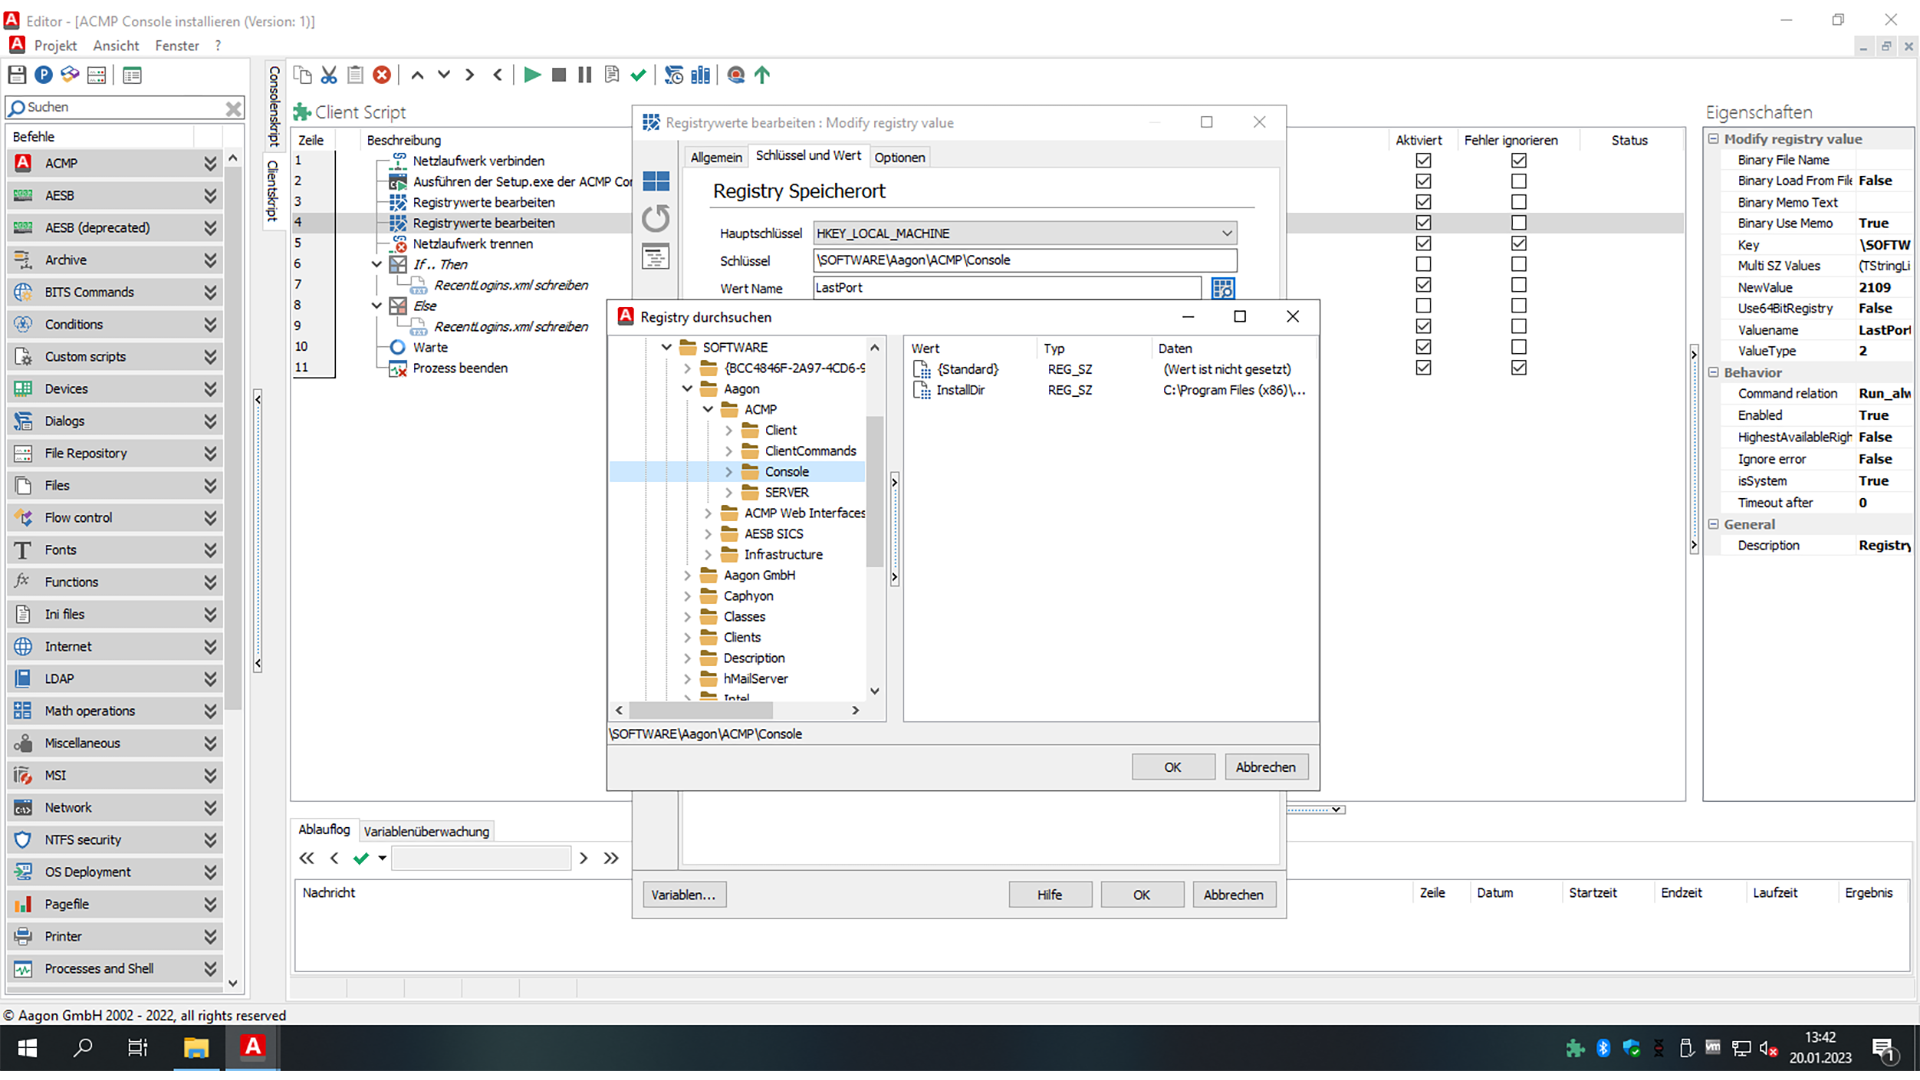Click the stop square icon
Viewport: 1920px width, 1080px height.
[559, 75]
